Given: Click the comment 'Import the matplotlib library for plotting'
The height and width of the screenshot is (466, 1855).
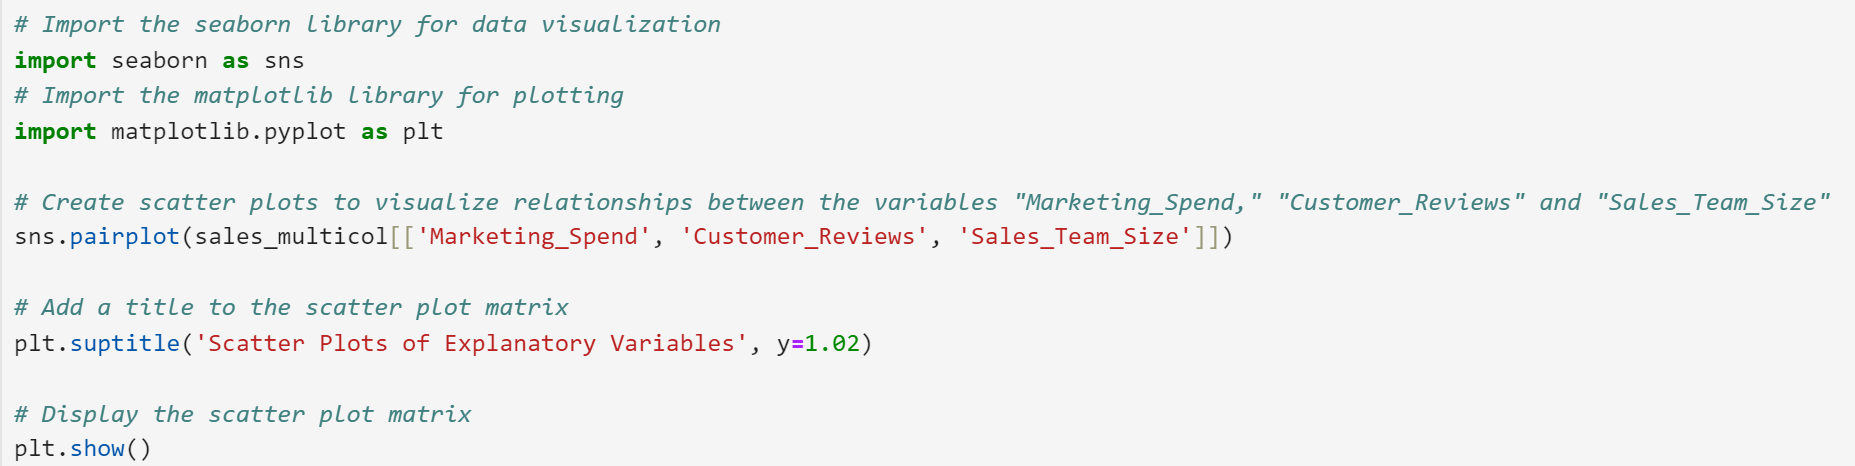Looking at the screenshot, I should point(318,96).
